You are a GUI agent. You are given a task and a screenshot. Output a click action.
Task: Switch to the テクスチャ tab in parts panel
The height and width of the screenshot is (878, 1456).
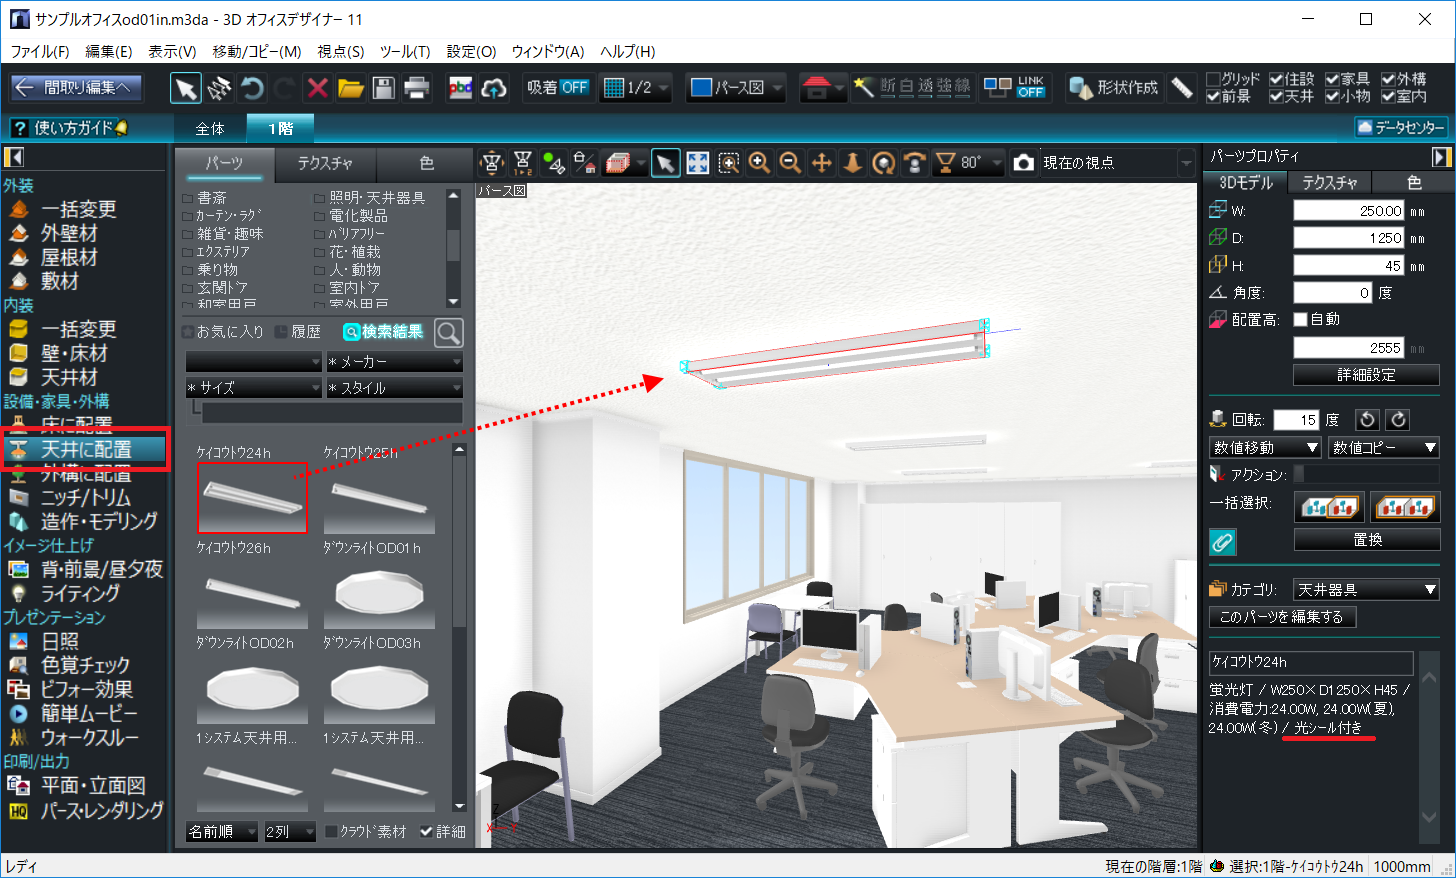point(325,163)
